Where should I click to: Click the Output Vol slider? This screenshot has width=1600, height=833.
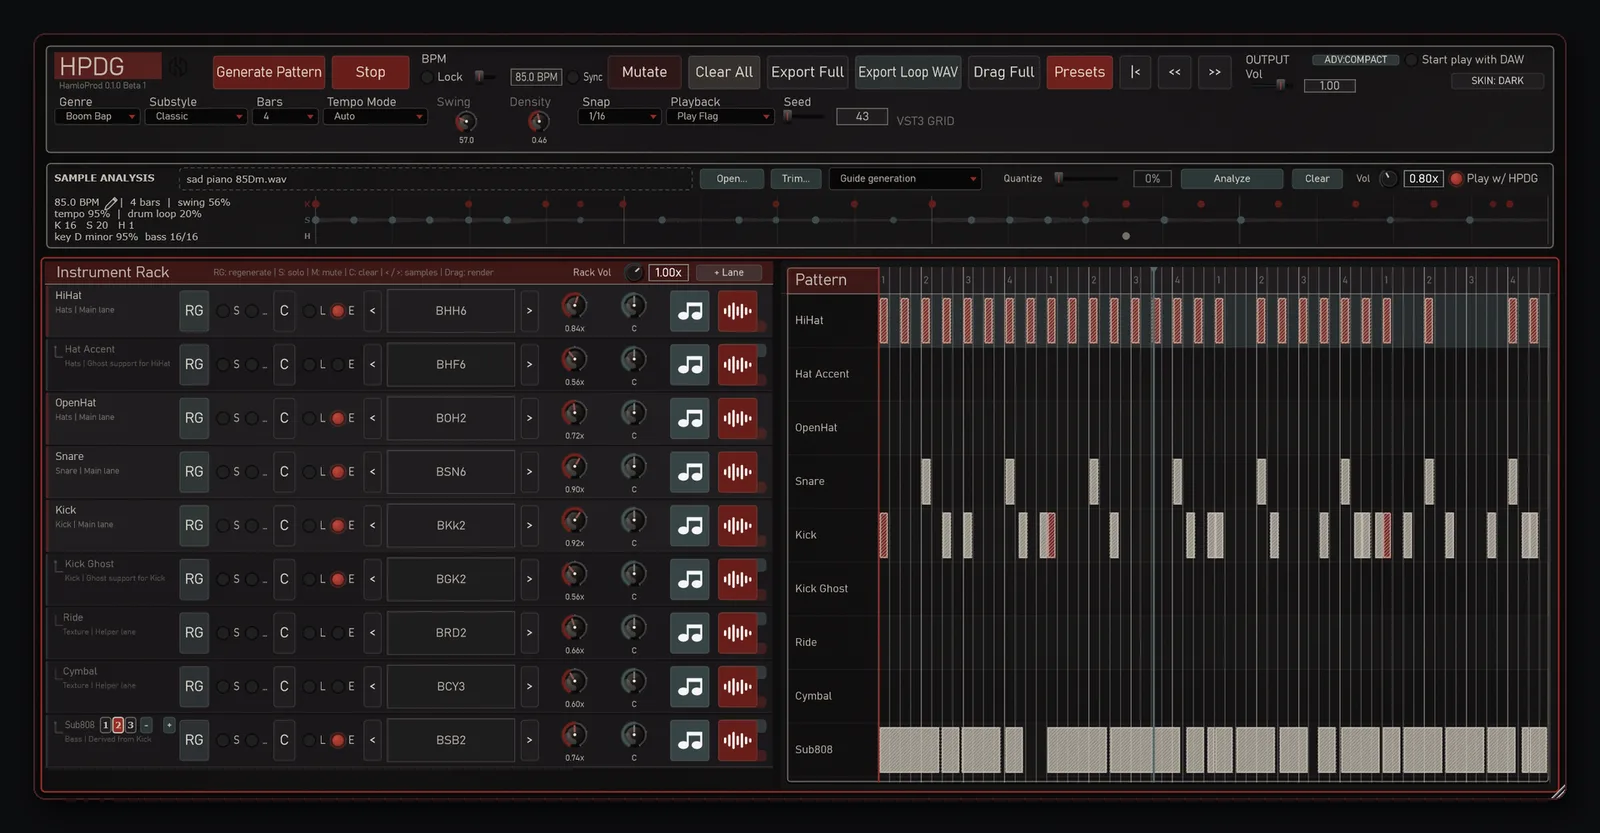[x=1270, y=86]
